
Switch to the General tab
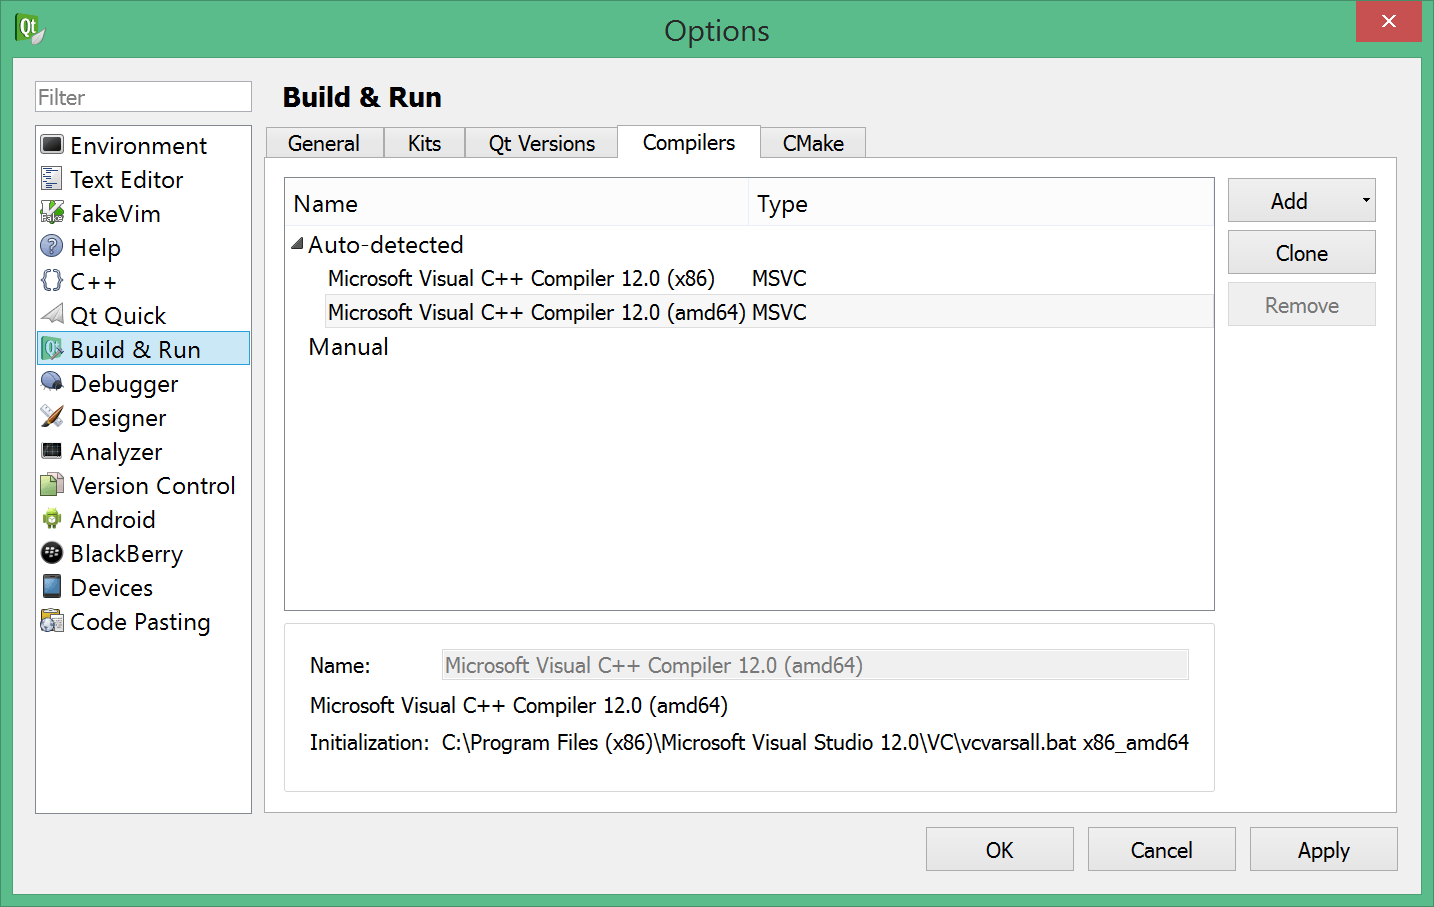point(324,143)
